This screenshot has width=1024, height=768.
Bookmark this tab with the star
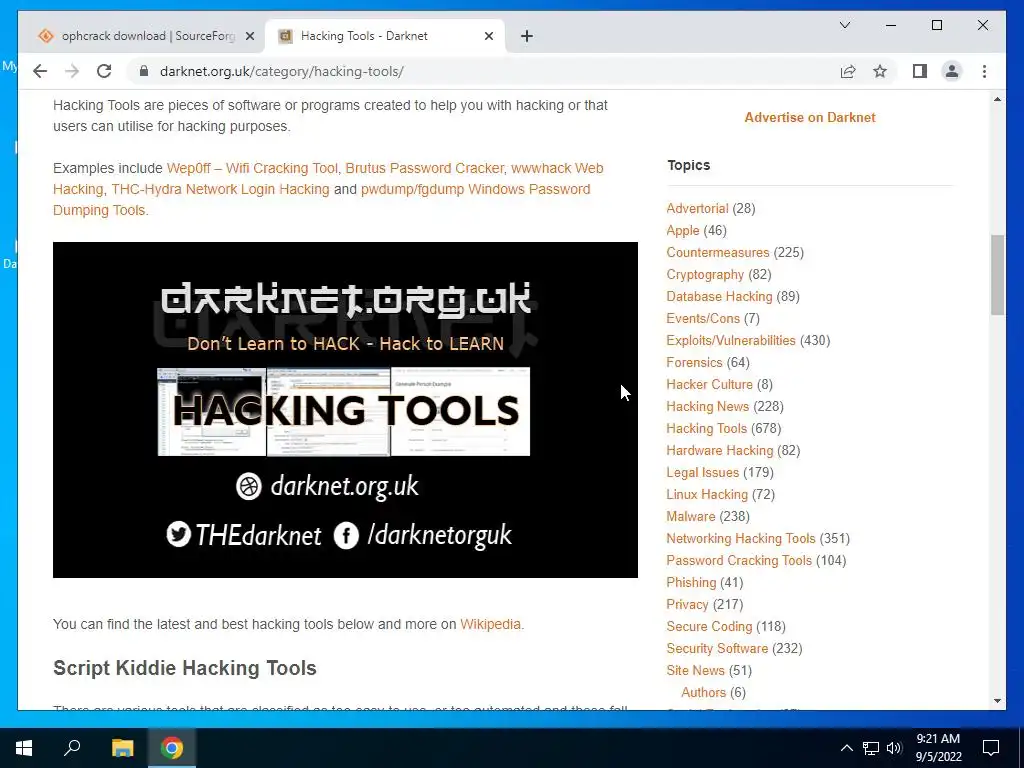click(x=880, y=71)
